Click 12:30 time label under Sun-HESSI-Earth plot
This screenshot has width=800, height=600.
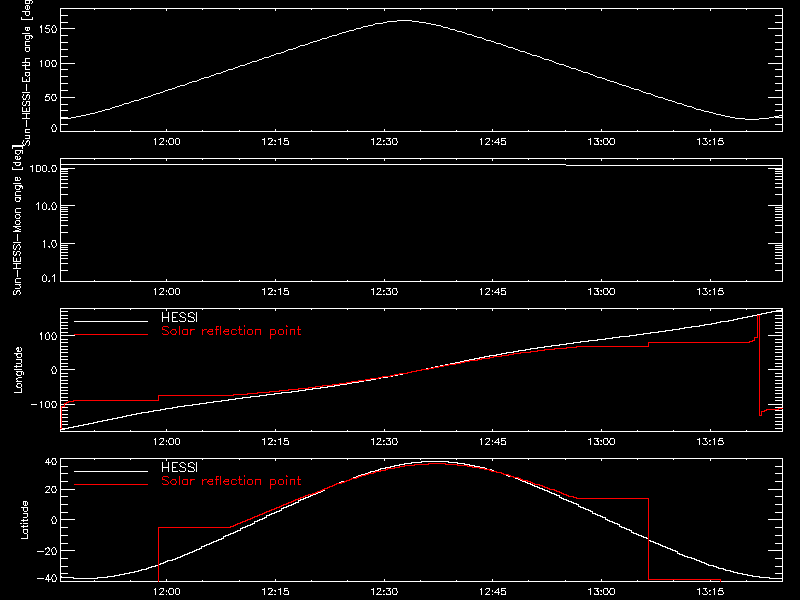(384, 141)
